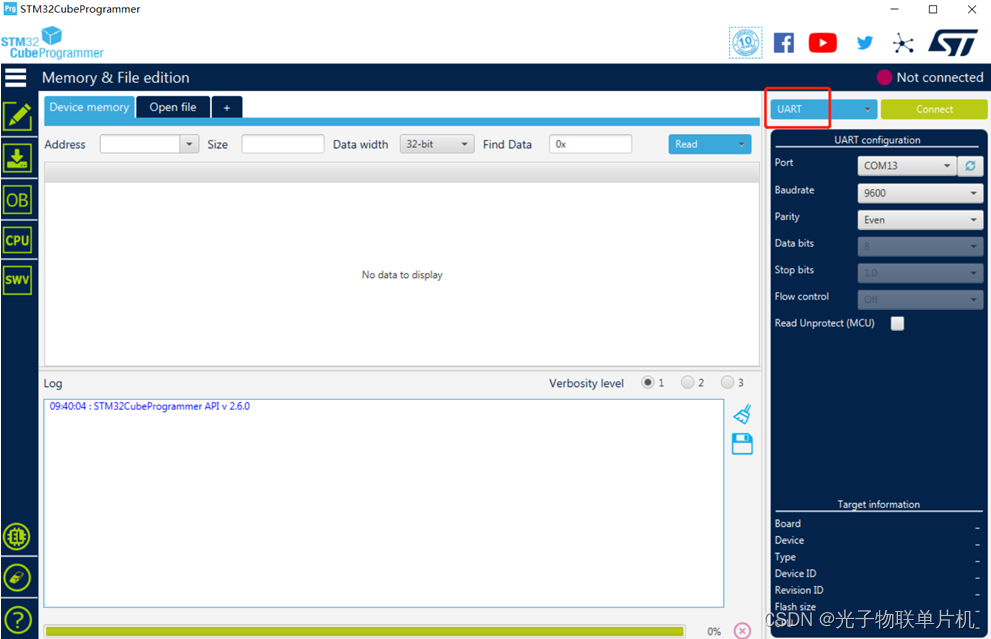The width and height of the screenshot is (991, 639).
Task: Click the green Connect button
Action: pos(934,109)
